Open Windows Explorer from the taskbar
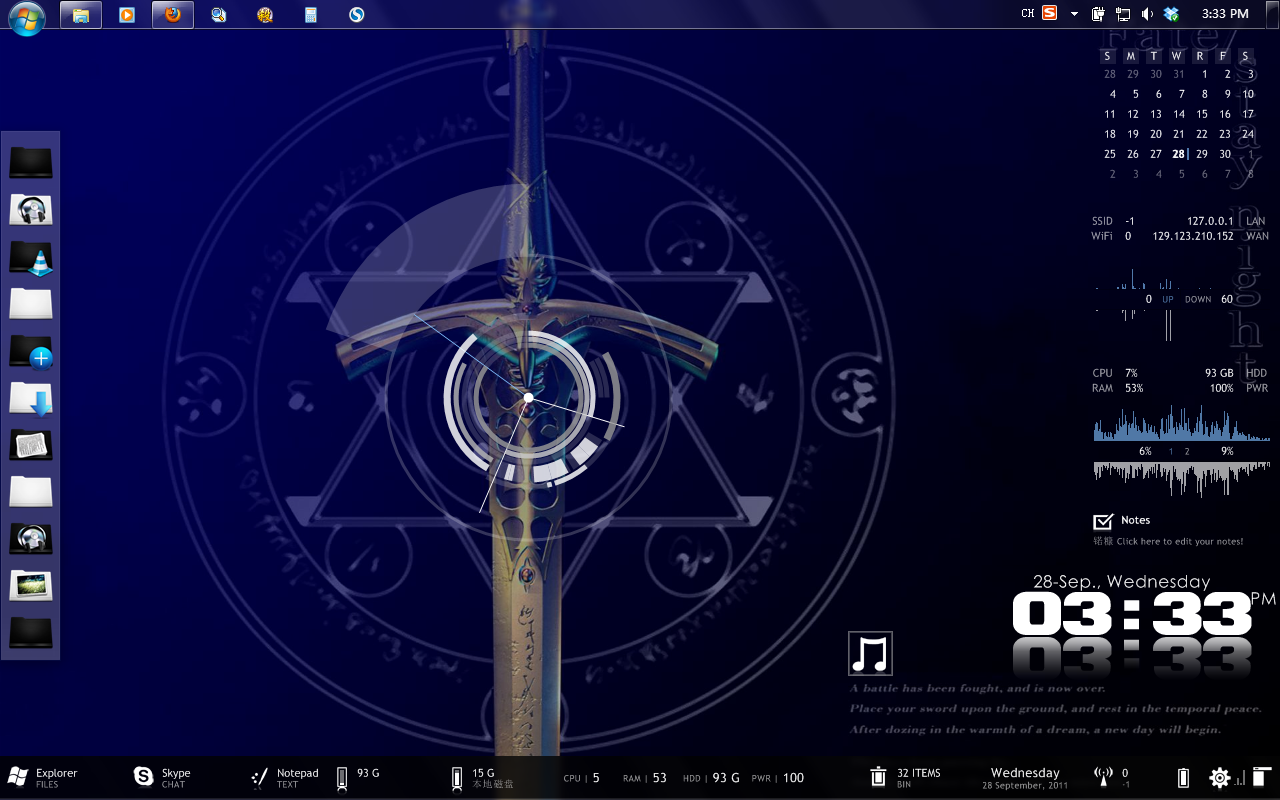Viewport: 1280px width, 800px height. point(81,15)
